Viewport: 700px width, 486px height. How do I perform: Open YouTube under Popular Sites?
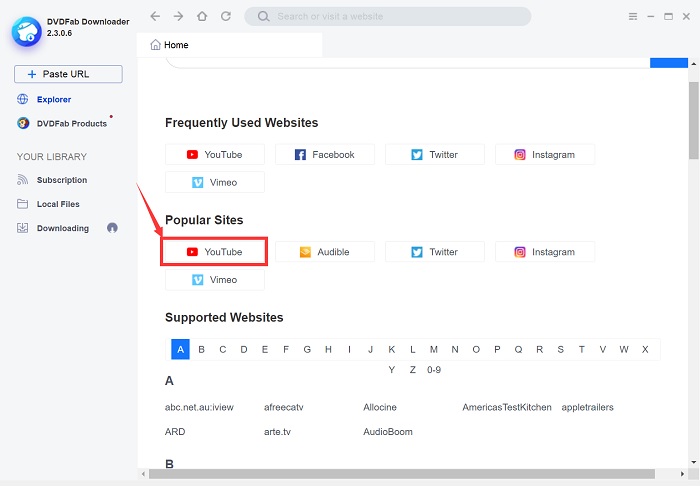215,252
